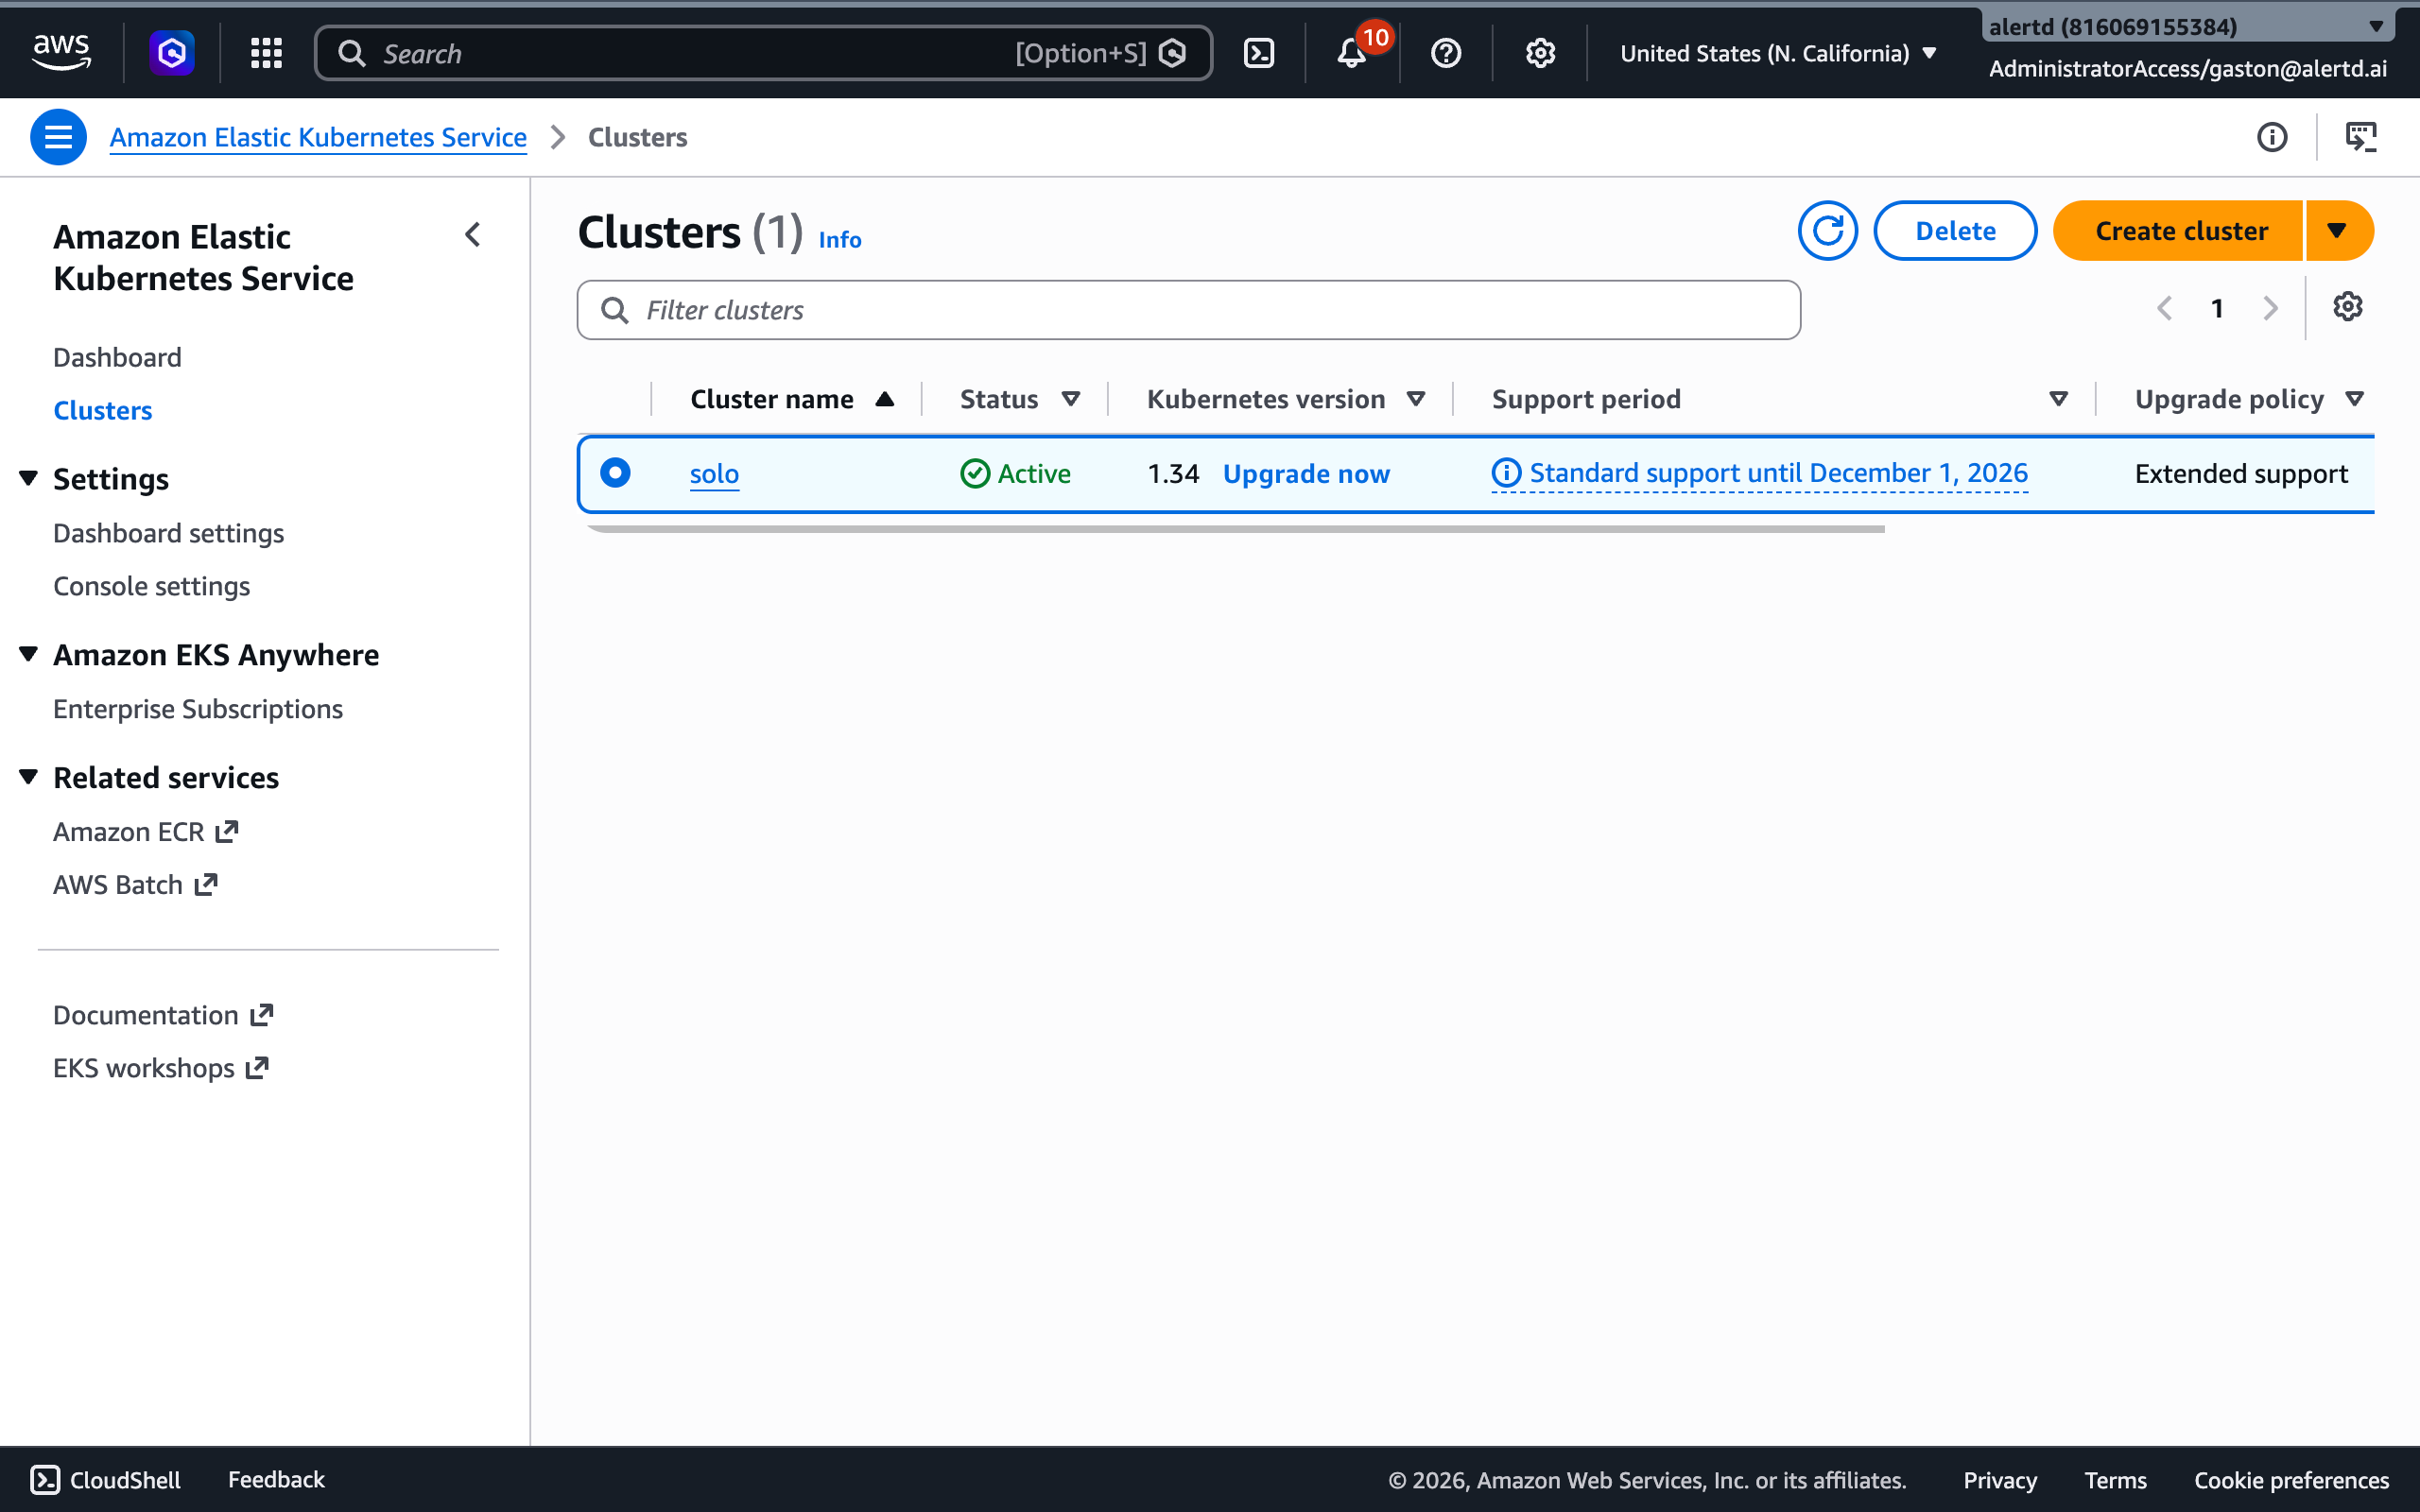
Task: Open the AWS home logo
Action: pyautogui.click(x=61, y=52)
